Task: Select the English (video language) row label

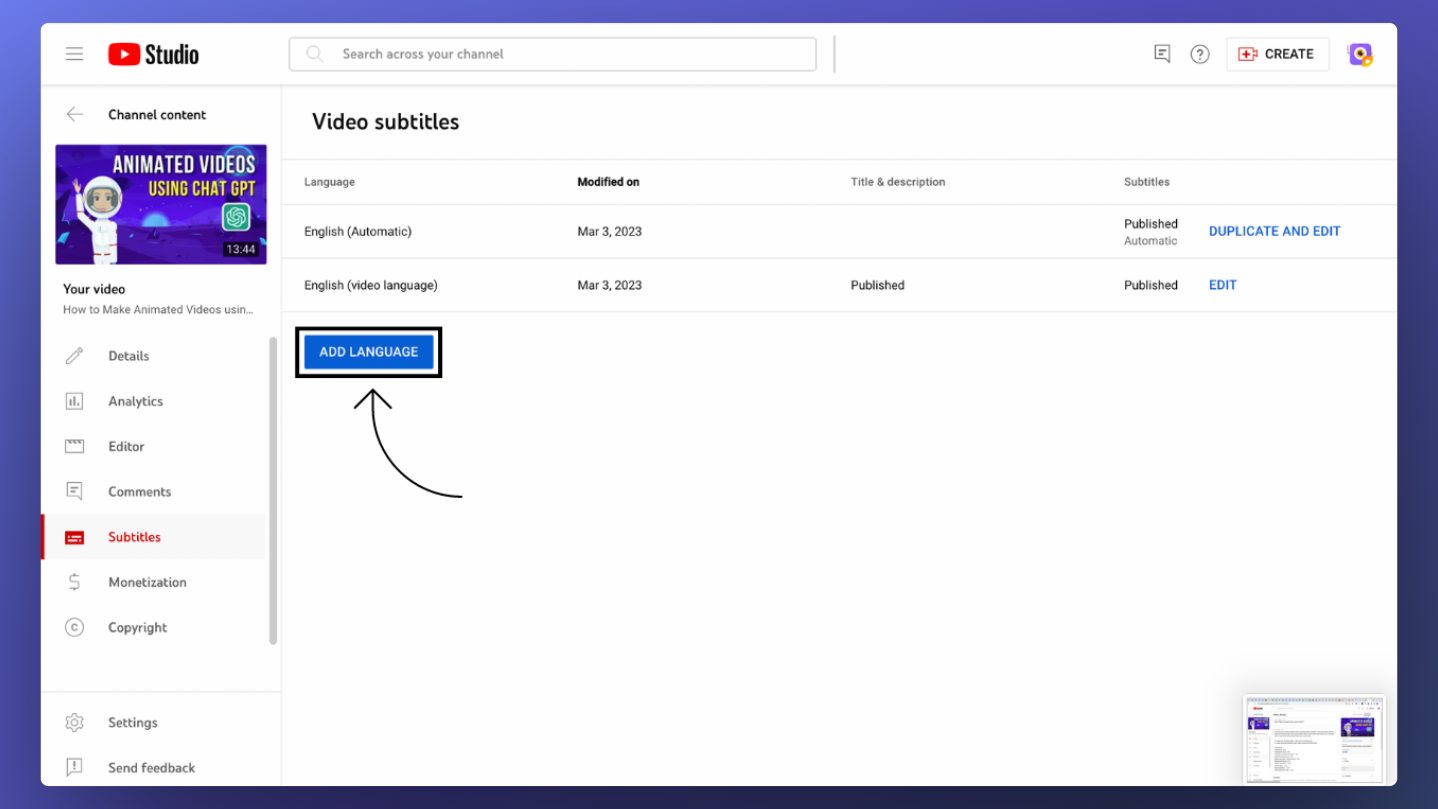Action: coord(371,285)
